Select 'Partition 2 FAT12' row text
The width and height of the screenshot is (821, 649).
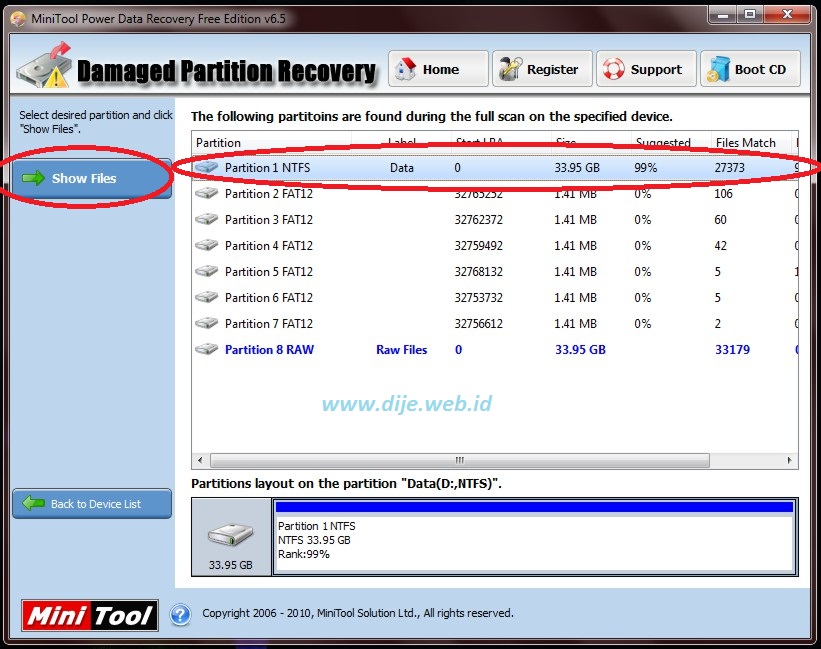(x=269, y=194)
